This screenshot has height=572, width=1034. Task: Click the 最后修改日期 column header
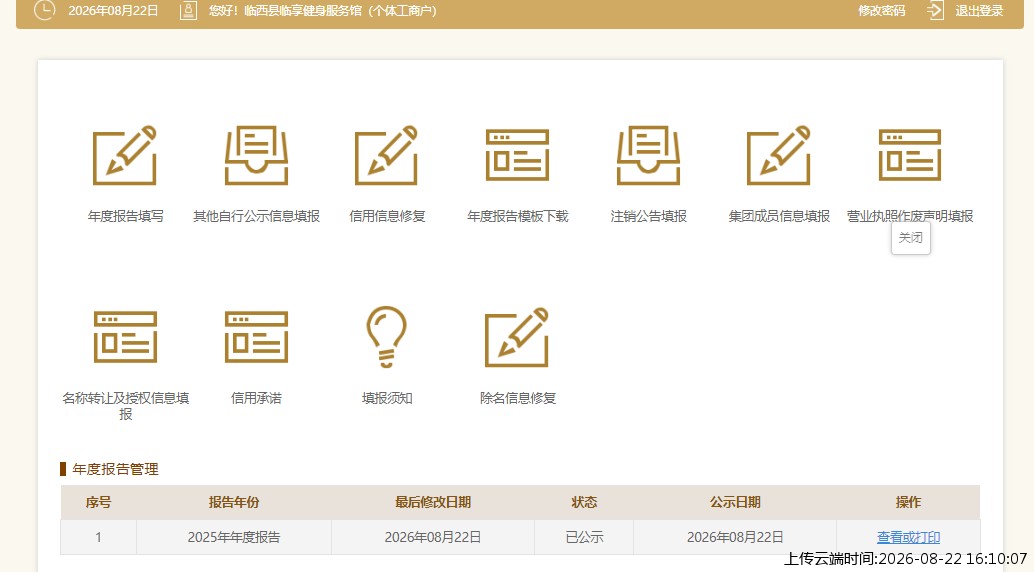pos(433,502)
